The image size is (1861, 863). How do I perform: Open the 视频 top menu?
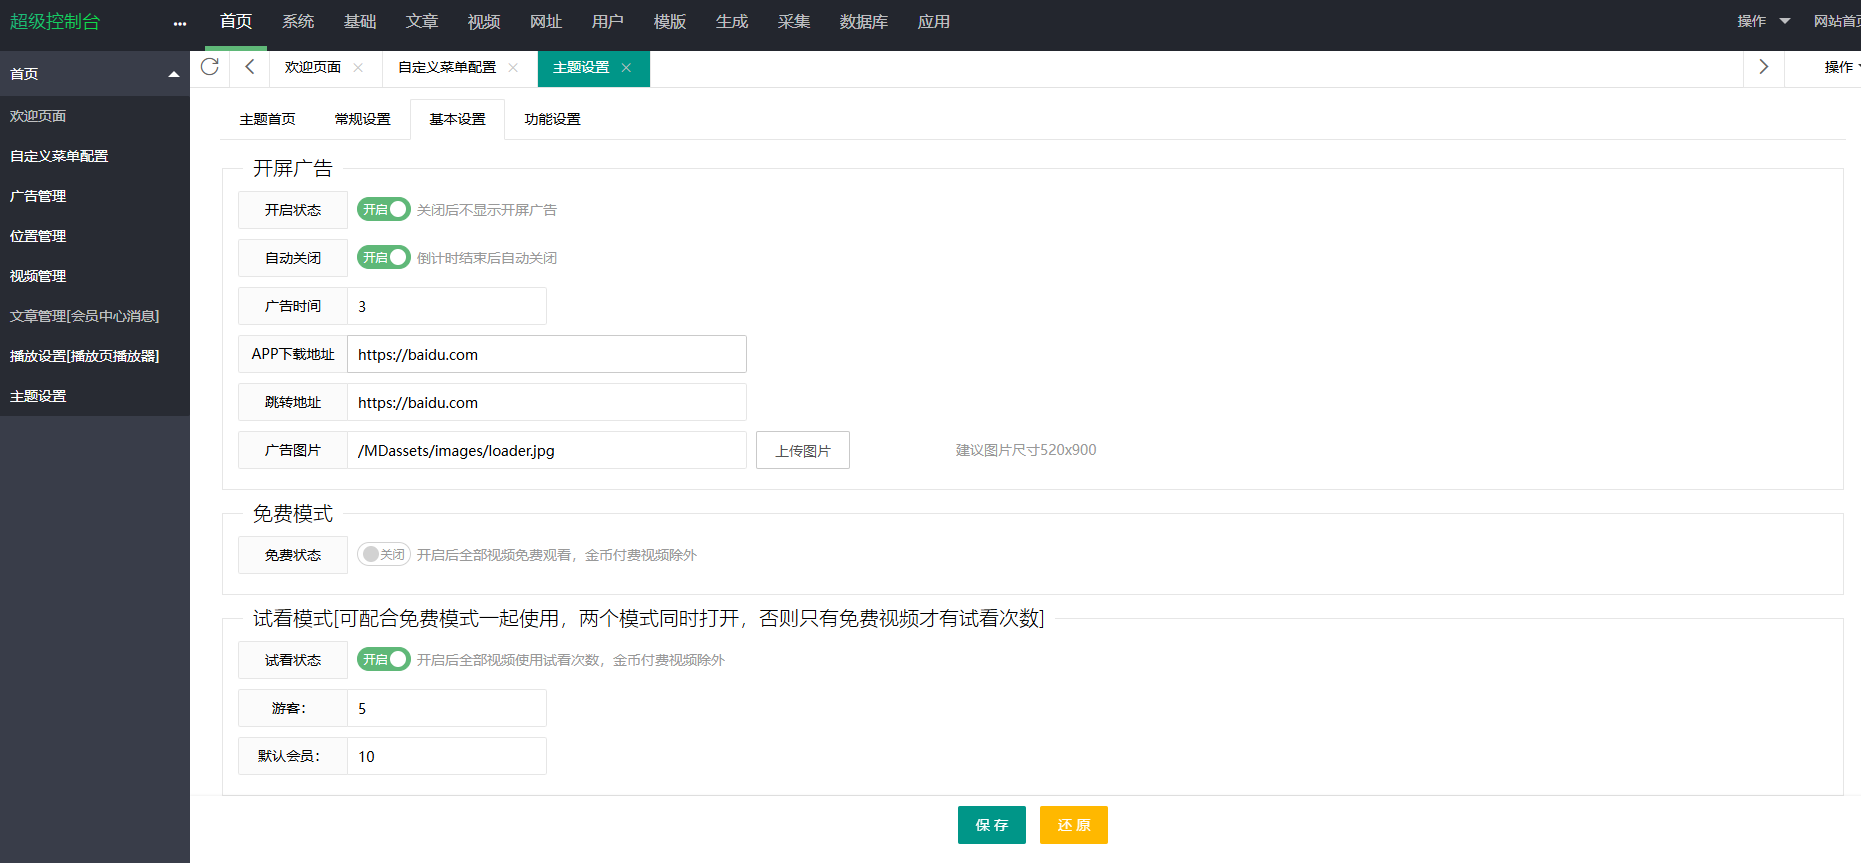[484, 22]
